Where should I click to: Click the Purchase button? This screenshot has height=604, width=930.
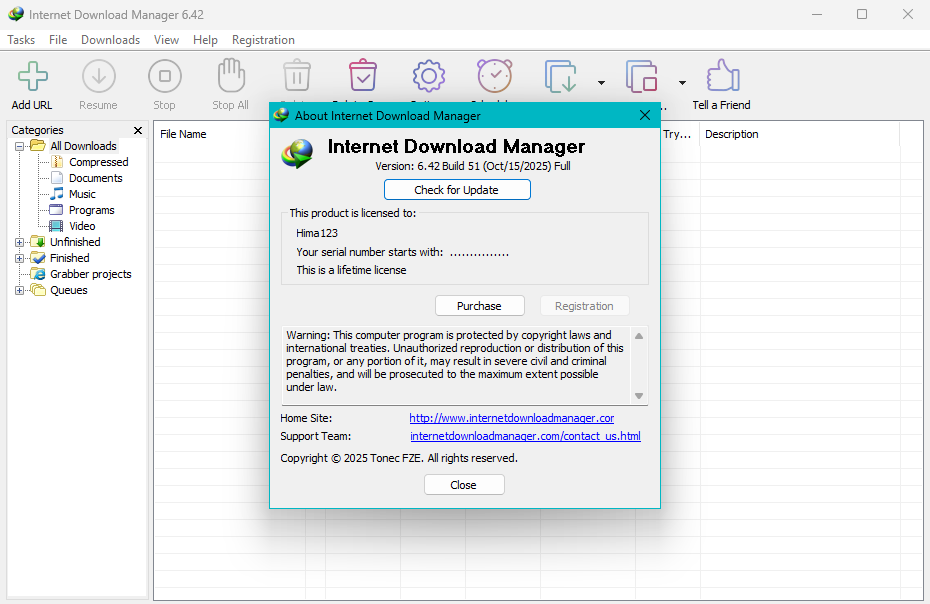pyautogui.click(x=479, y=306)
